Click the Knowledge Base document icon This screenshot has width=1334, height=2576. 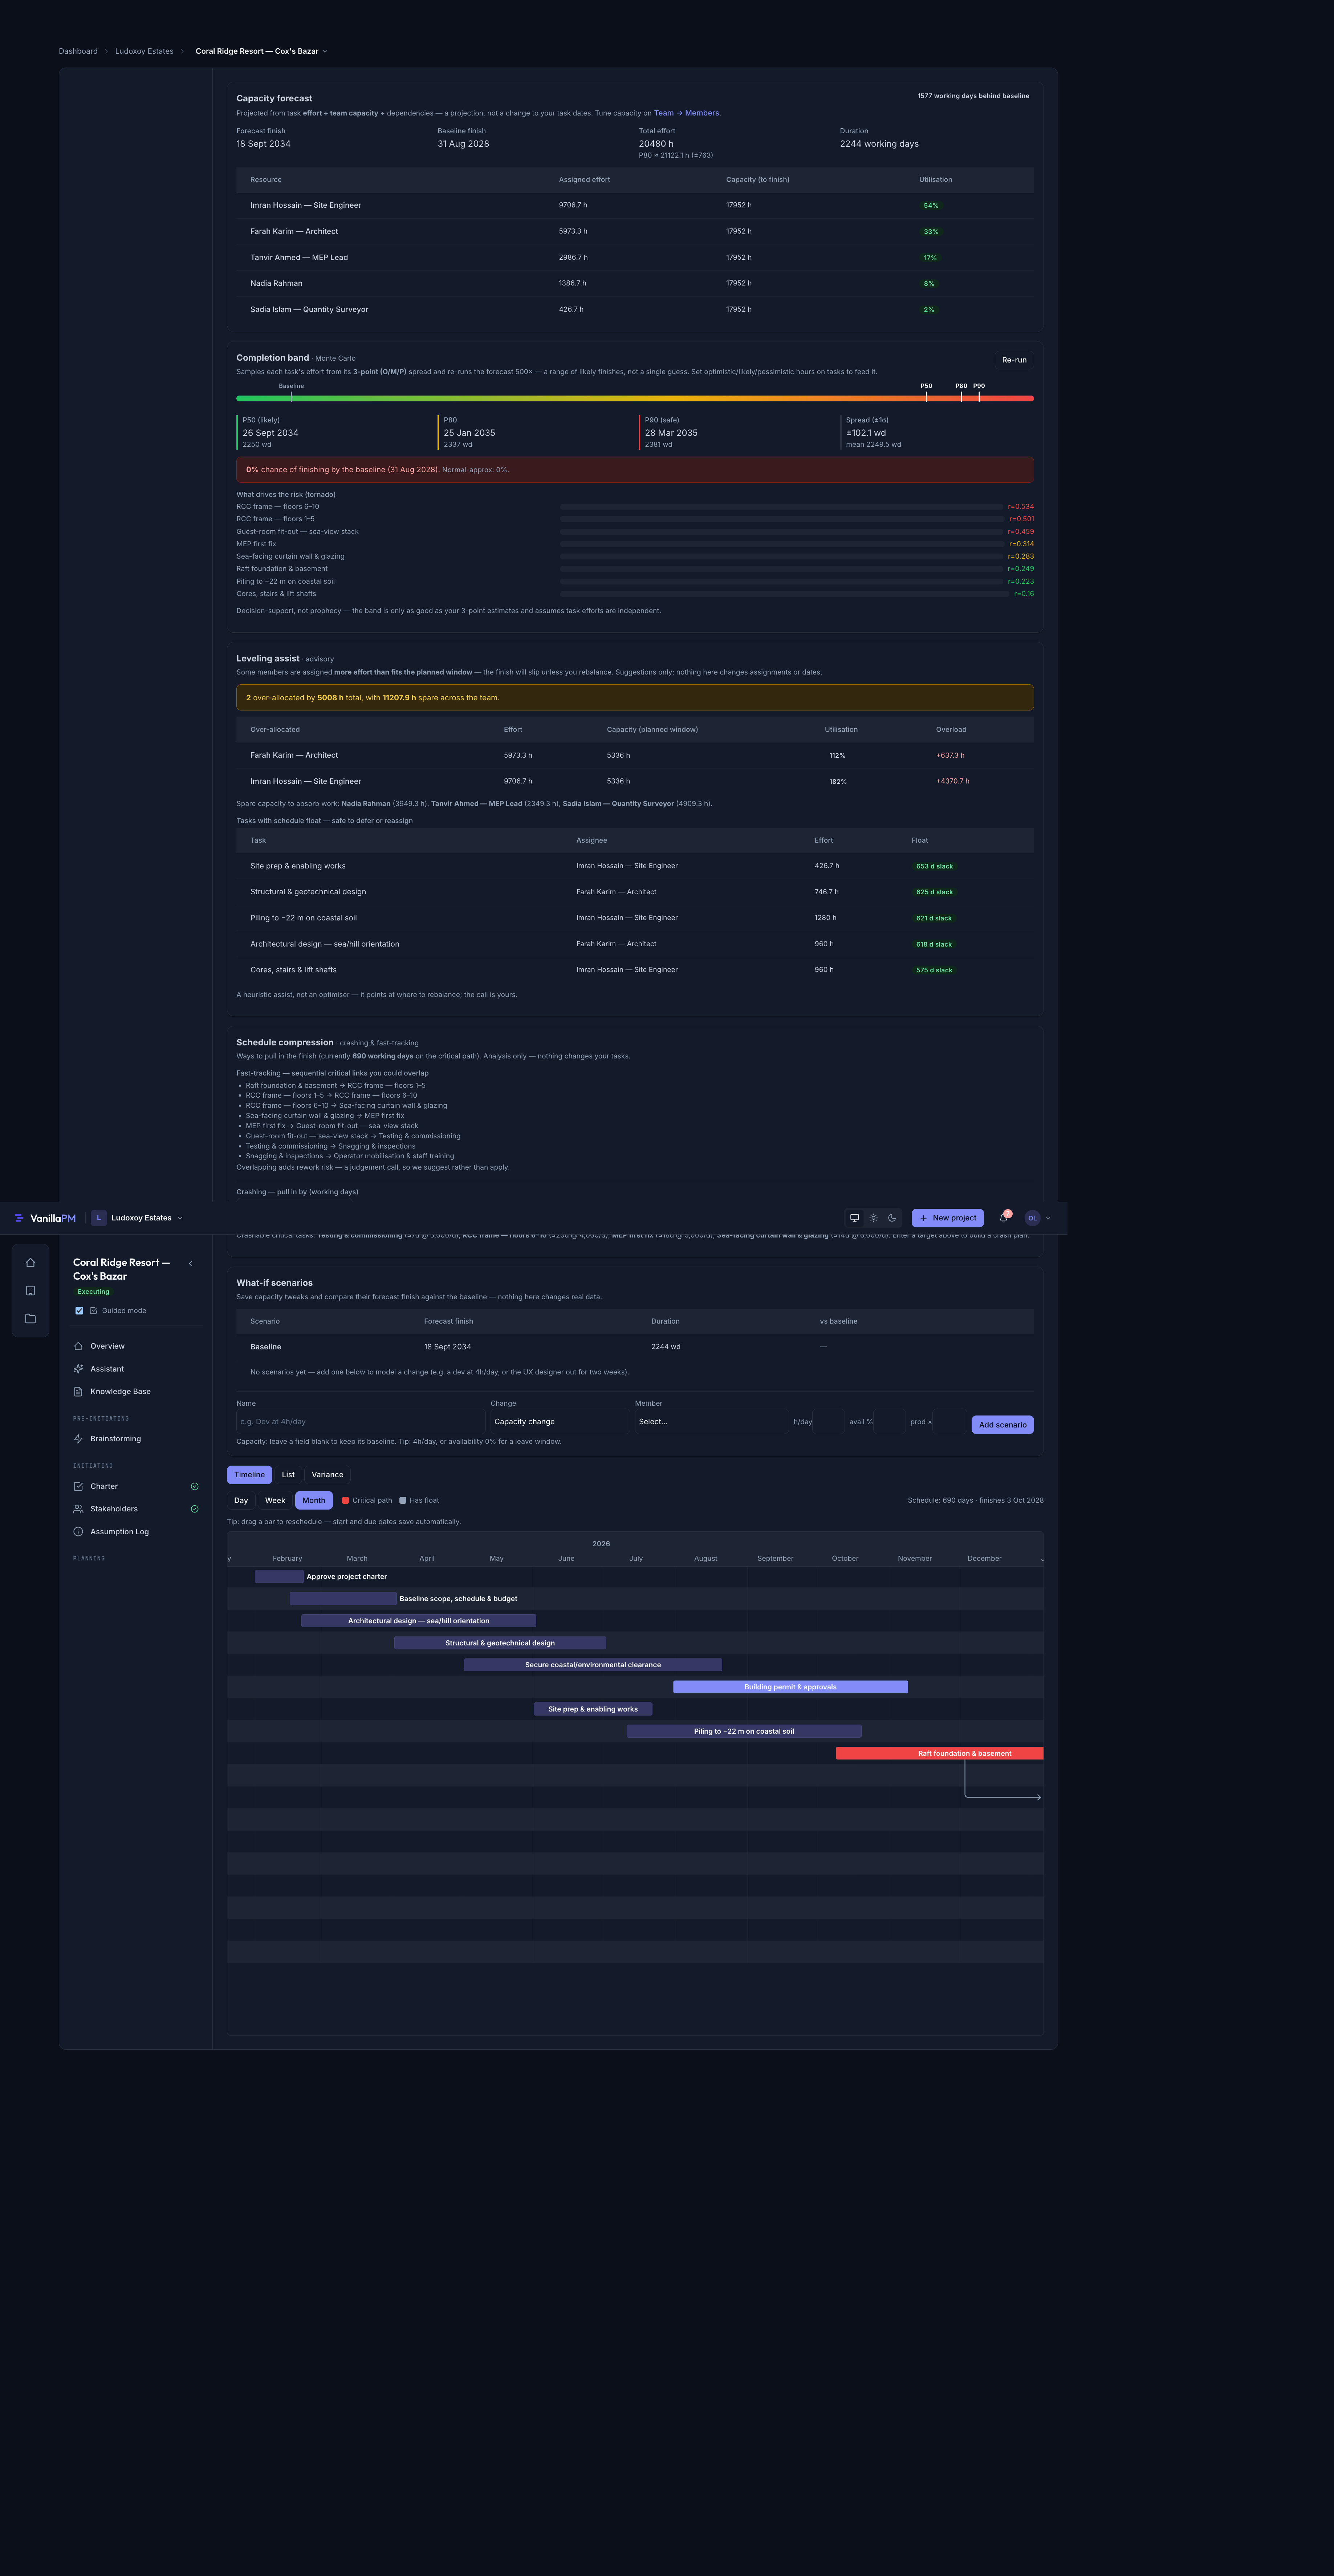pos(78,1392)
